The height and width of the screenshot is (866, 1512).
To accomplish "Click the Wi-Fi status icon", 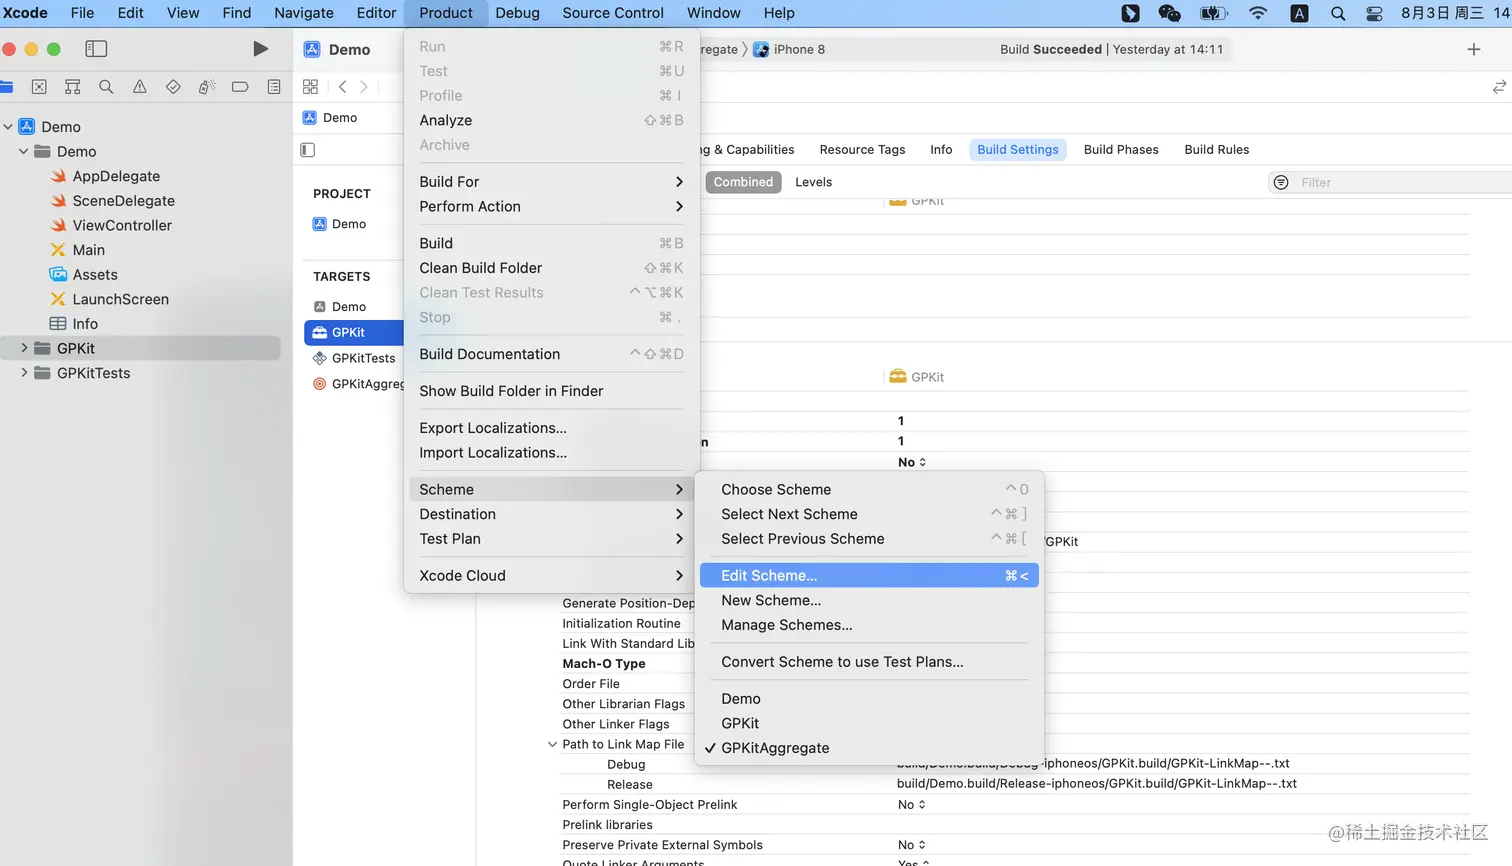I will point(1258,13).
